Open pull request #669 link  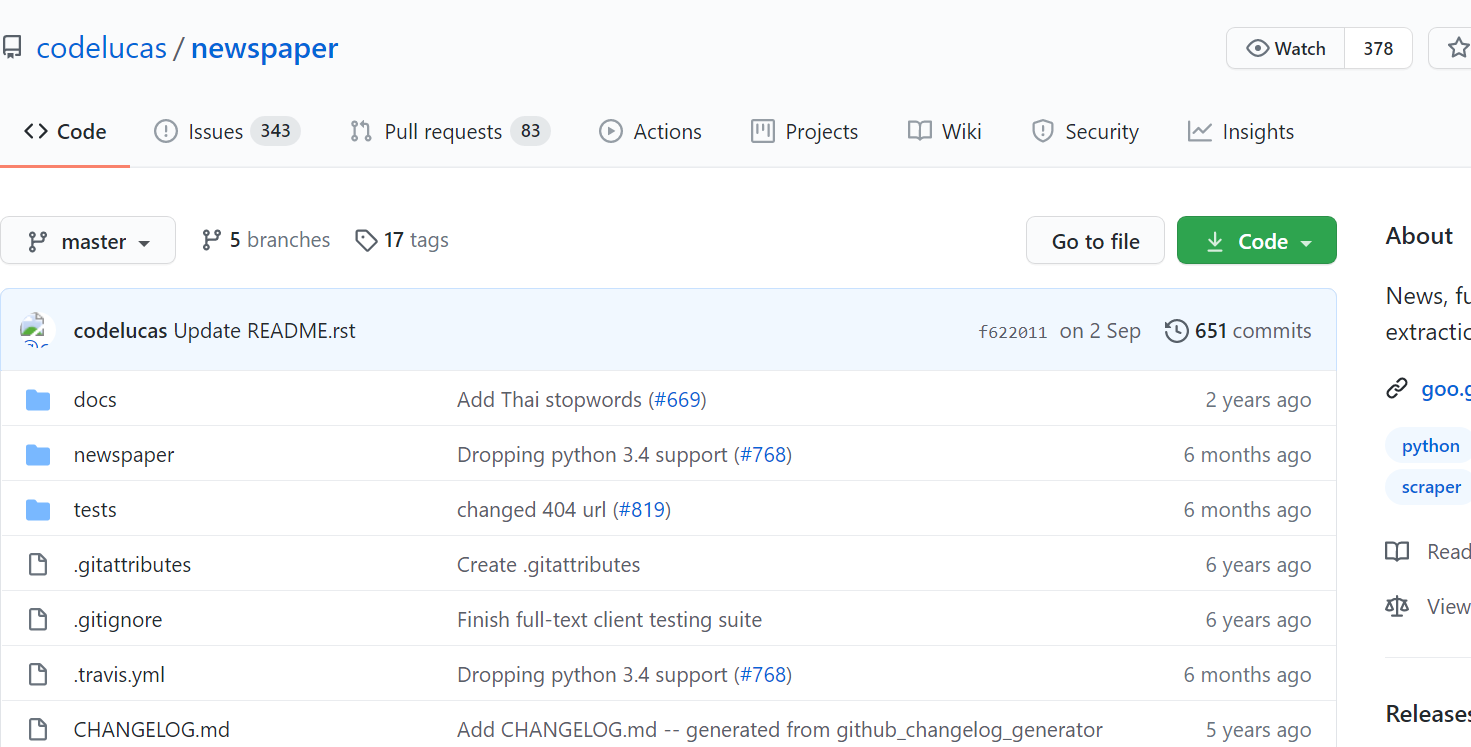tap(677, 400)
